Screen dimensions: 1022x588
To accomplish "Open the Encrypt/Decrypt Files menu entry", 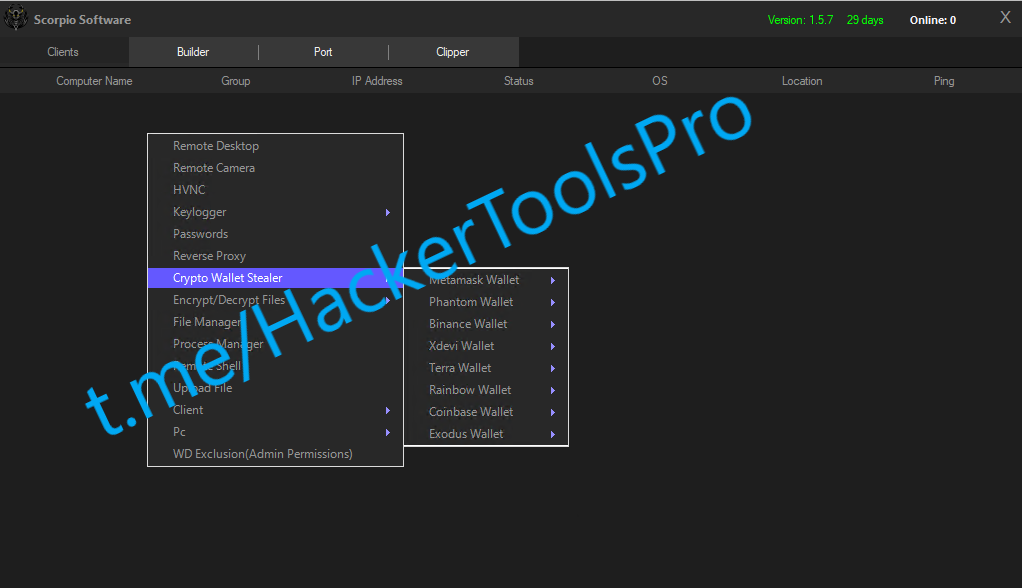I will click(275, 300).
